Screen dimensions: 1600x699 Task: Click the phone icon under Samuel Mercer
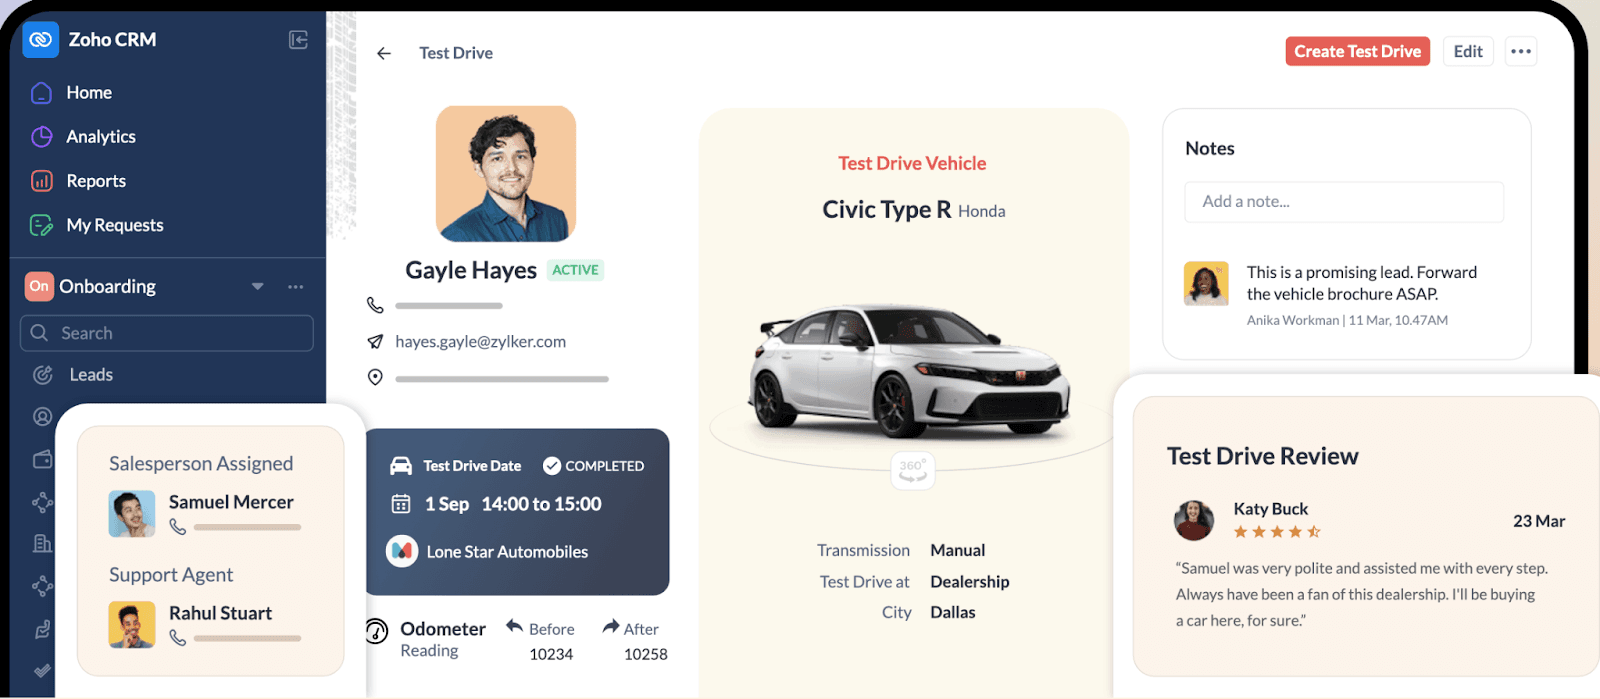click(178, 527)
